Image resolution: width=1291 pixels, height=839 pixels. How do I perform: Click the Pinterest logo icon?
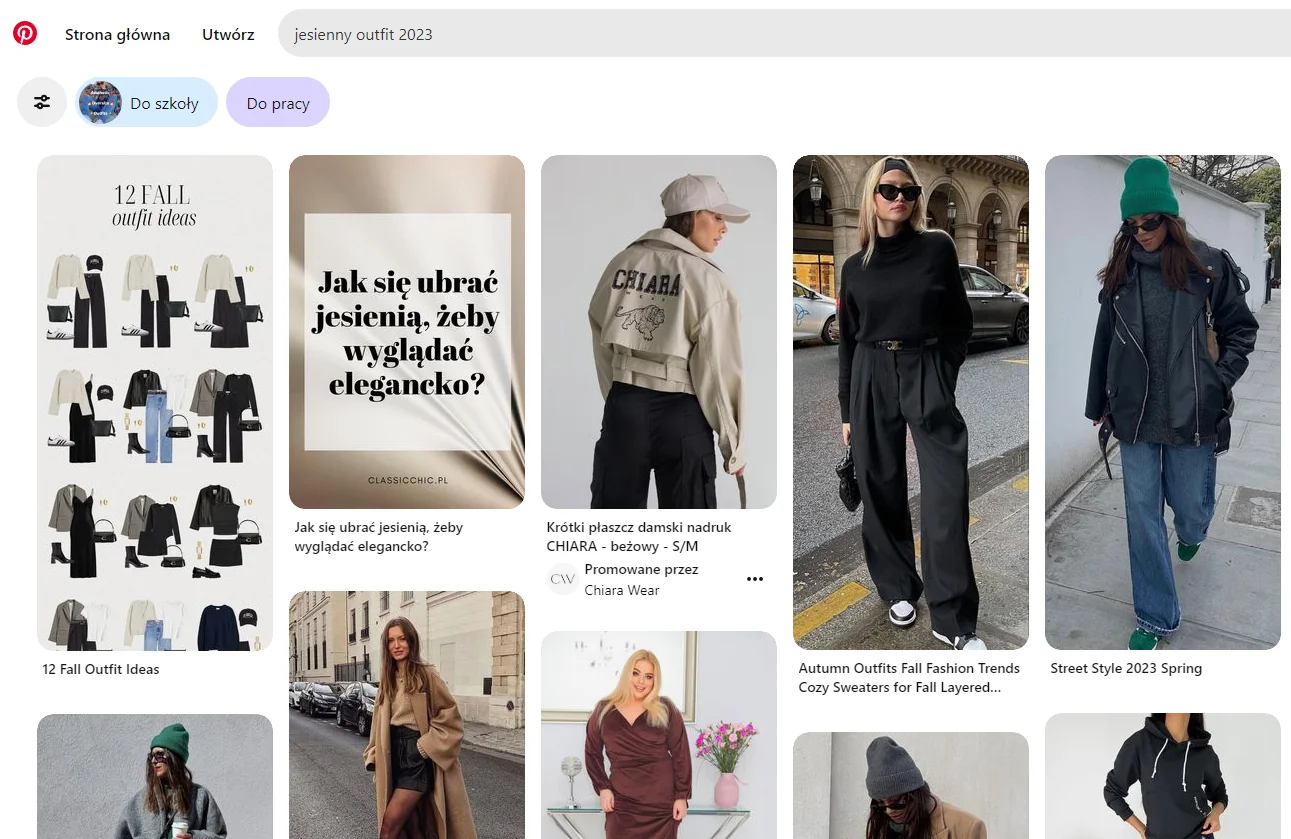click(25, 34)
